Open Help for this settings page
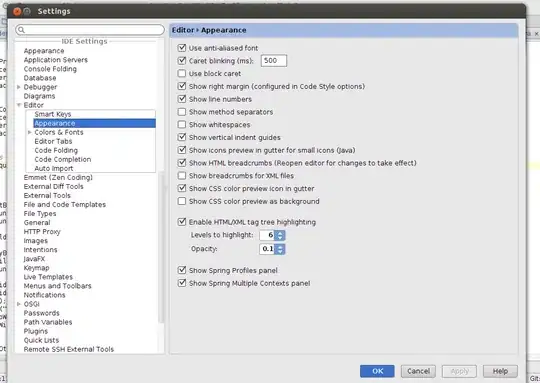 tap(500, 371)
